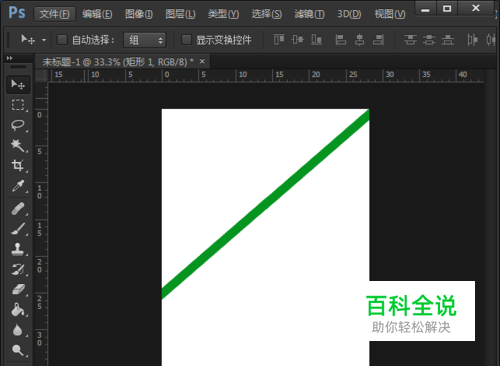Viewport: 500px width, 366px height.
Task: Click Distribute bottom edges icon
Action: tap(448, 40)
